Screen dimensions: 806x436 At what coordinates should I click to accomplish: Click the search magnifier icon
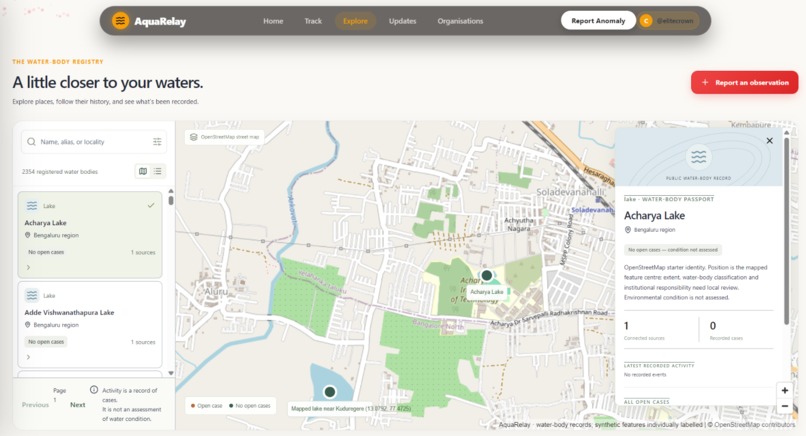pos(31,141)
